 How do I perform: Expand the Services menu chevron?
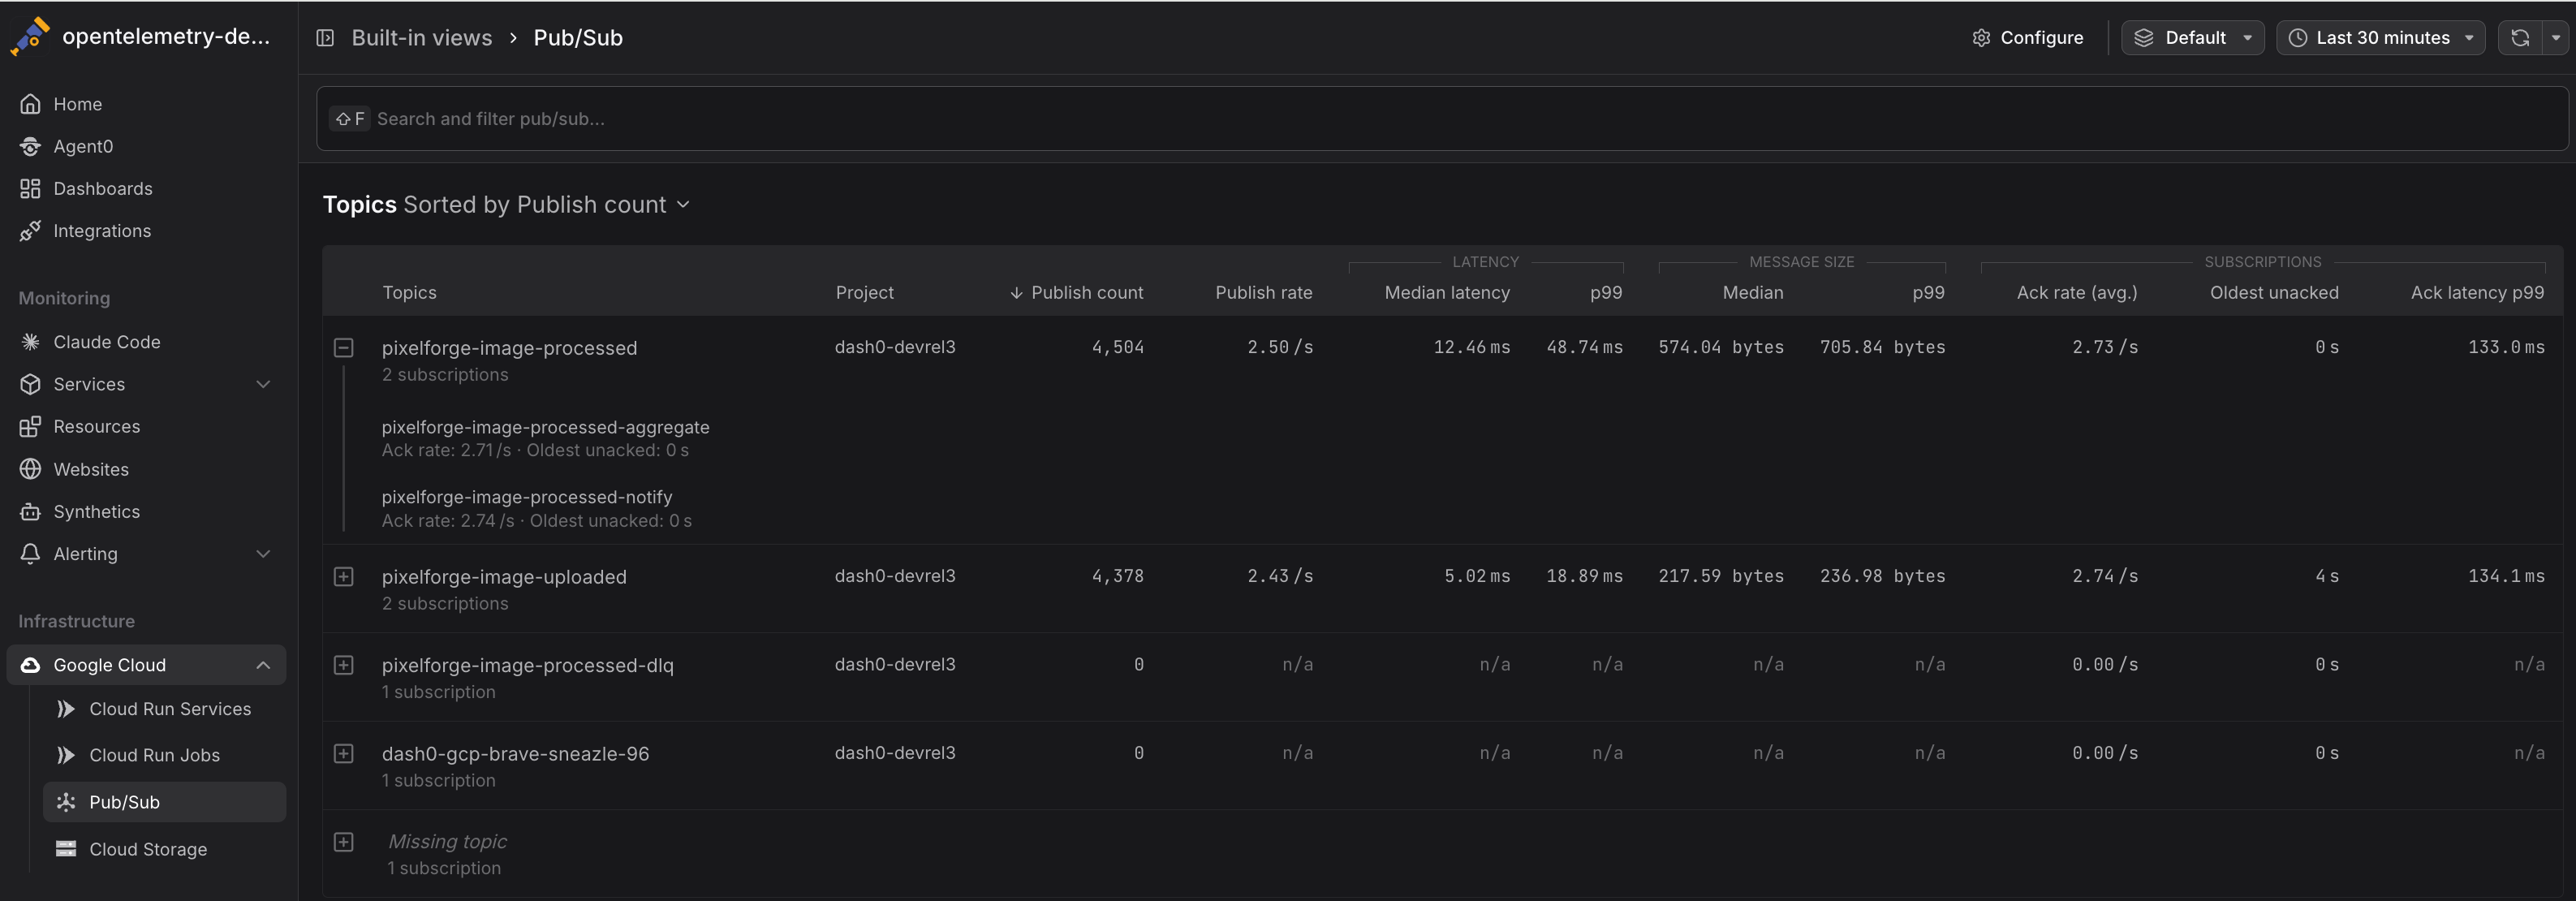pos(263,384)
